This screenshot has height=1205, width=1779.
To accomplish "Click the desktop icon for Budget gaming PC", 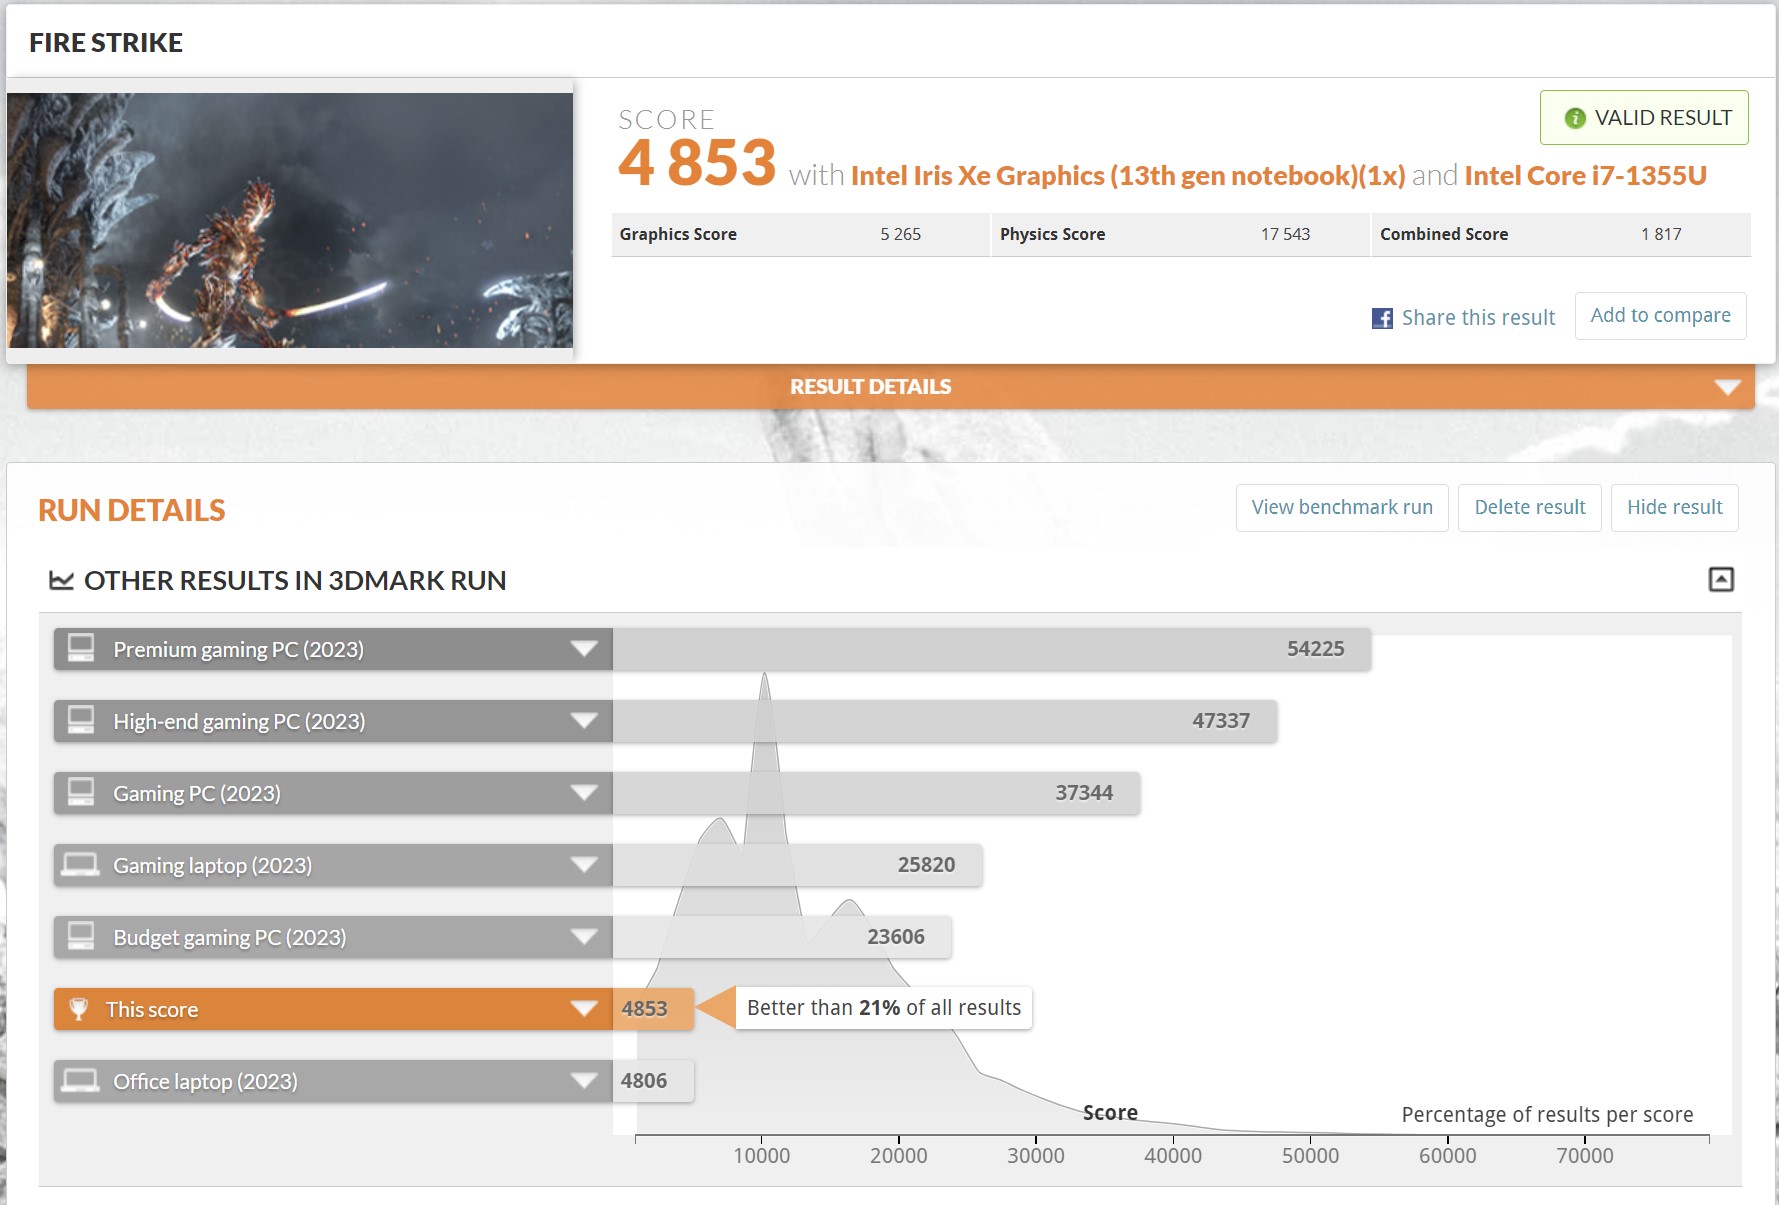I will pos(81,937).
